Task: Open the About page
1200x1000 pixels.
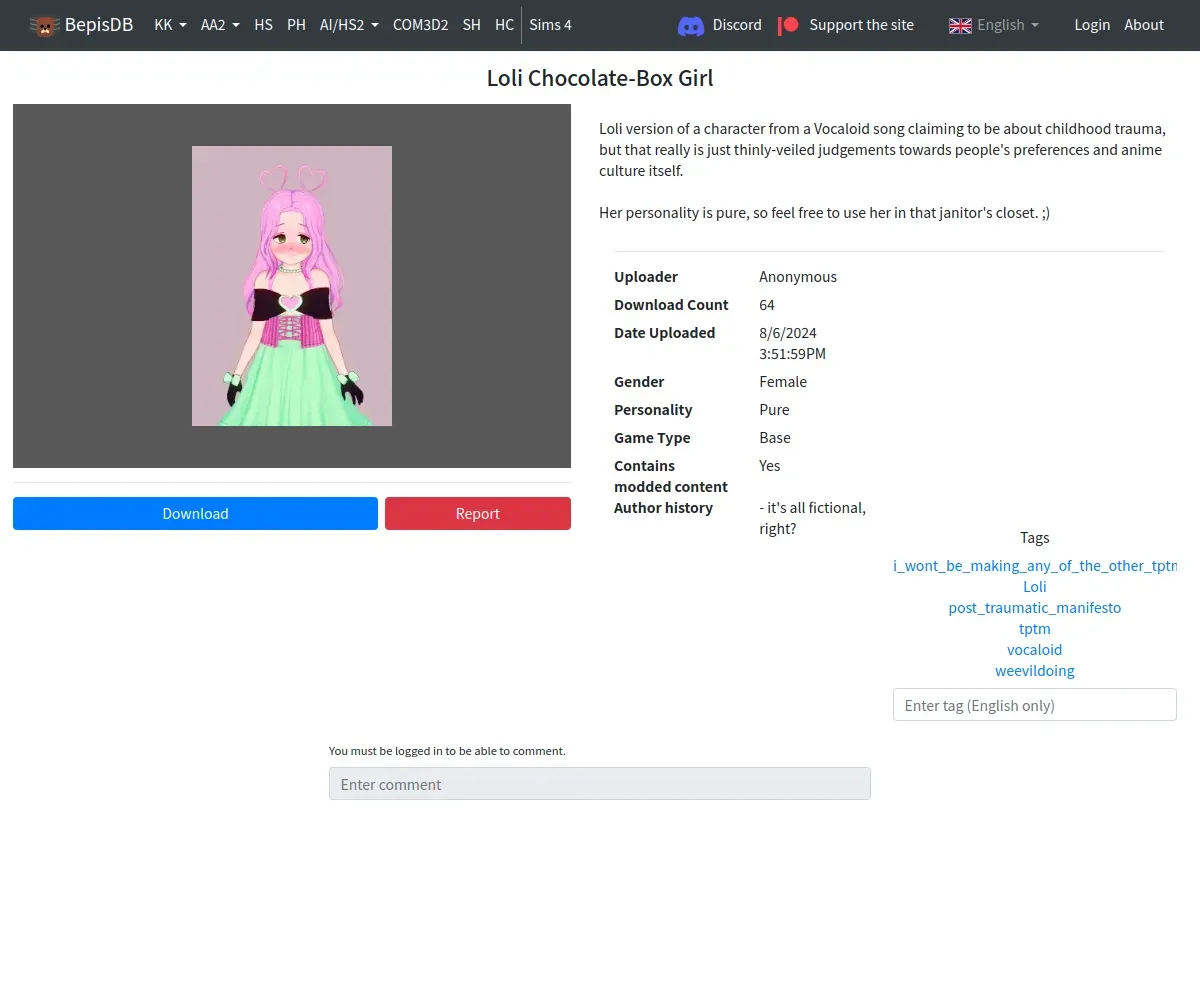Action: click(x=1144, y=25)
